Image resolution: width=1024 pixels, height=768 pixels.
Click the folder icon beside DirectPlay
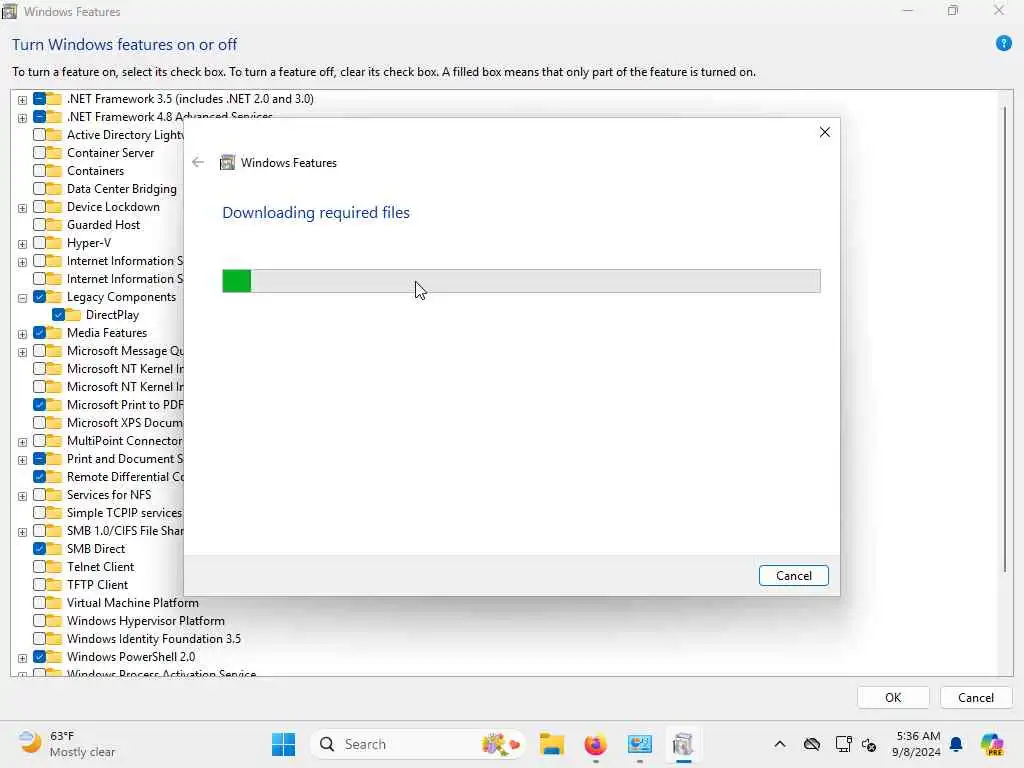click(73, 315)
